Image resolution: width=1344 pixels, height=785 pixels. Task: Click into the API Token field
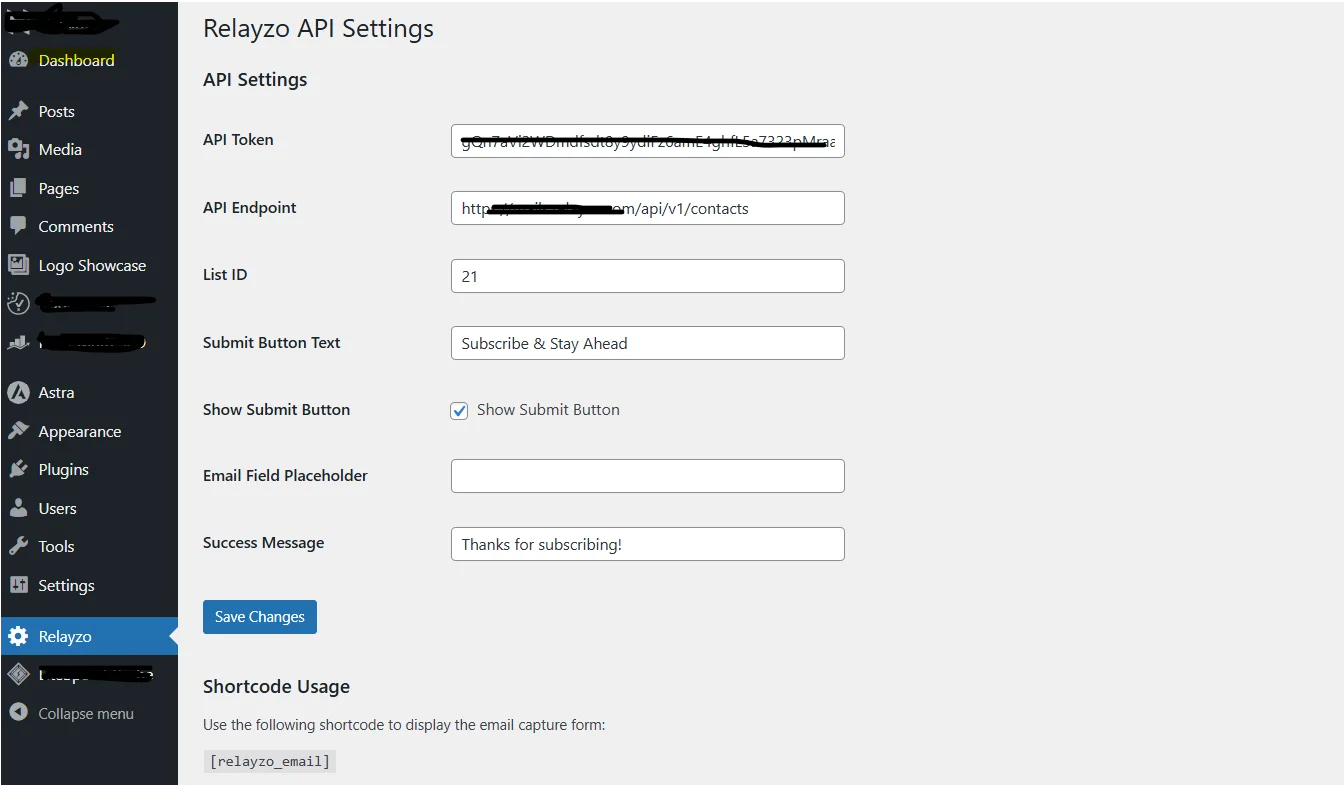pyautogui.click(x=647, y=141)
